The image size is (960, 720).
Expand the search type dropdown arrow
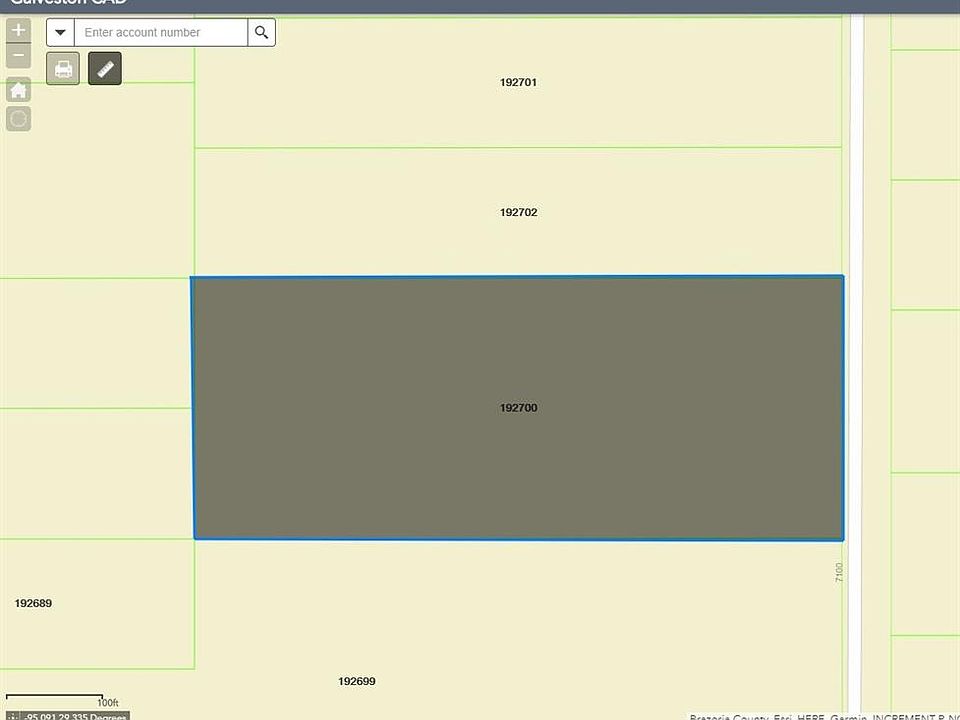pyautogui.click(x=60, y=32)
